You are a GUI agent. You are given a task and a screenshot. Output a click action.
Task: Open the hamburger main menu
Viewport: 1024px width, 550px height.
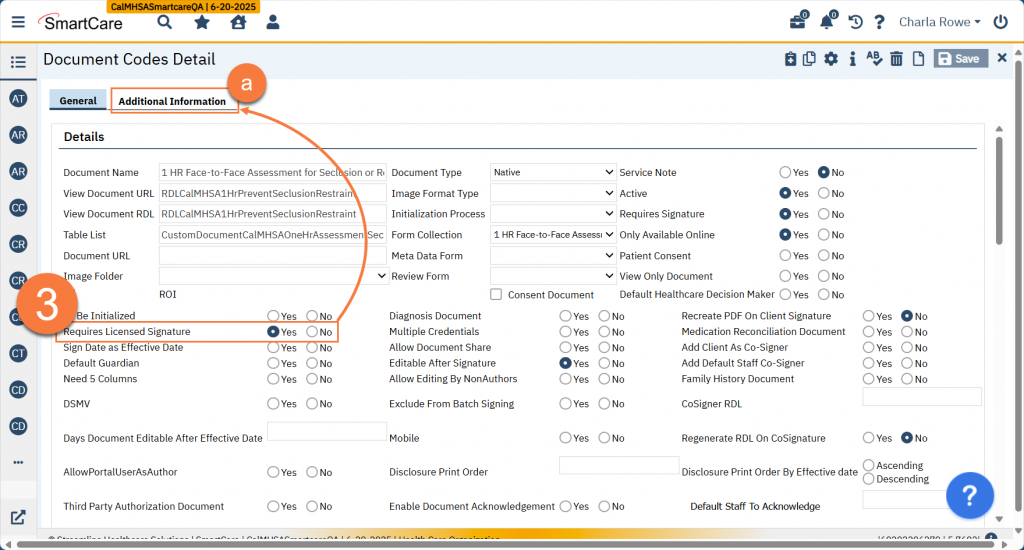click(x=18, y=22)
